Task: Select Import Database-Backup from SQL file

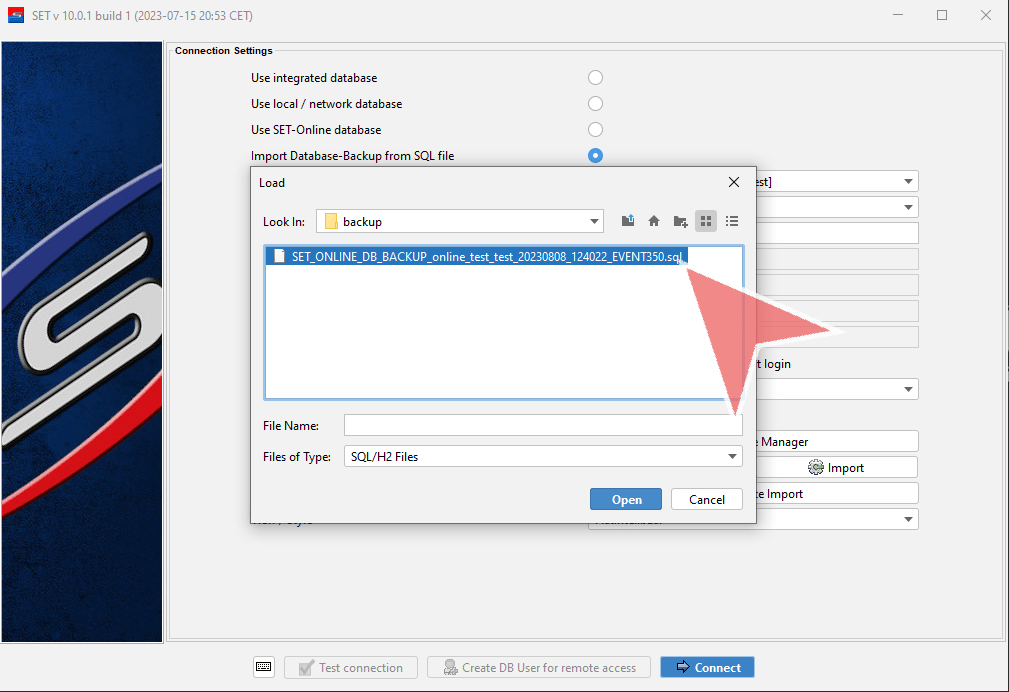Action: tap(595, 156)
